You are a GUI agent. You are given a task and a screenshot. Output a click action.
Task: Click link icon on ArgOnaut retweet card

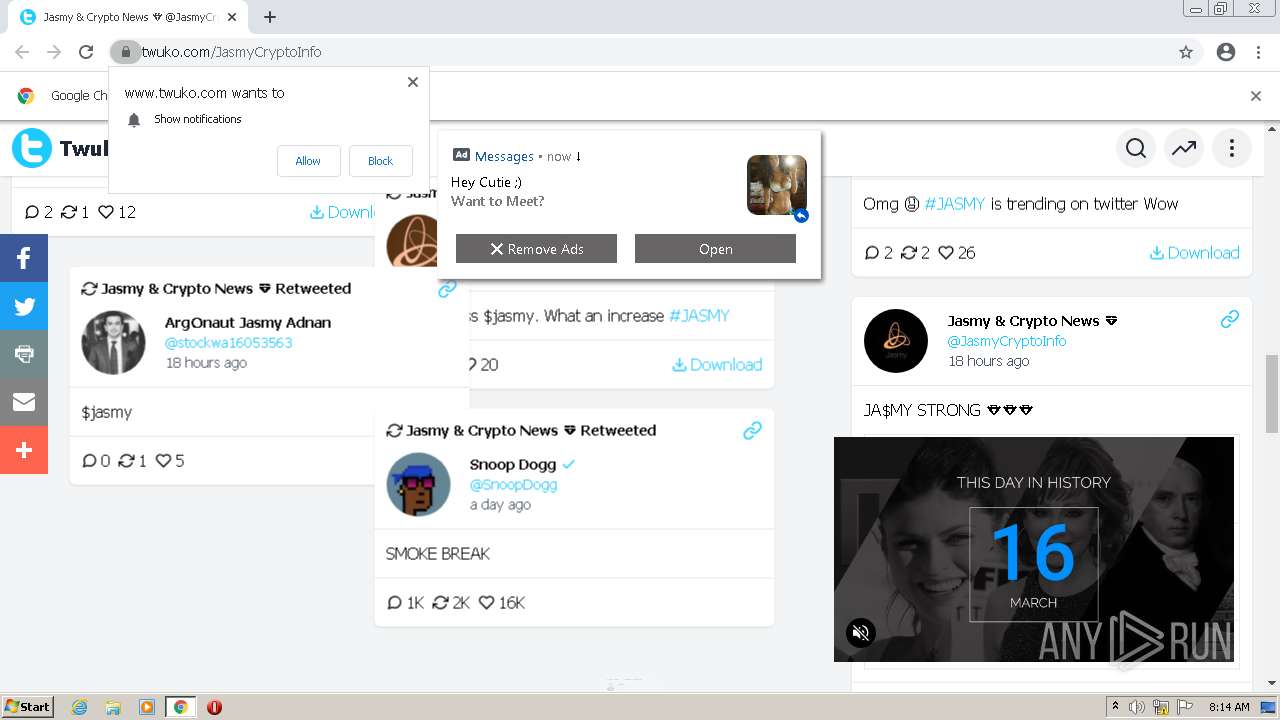point(447,288)
